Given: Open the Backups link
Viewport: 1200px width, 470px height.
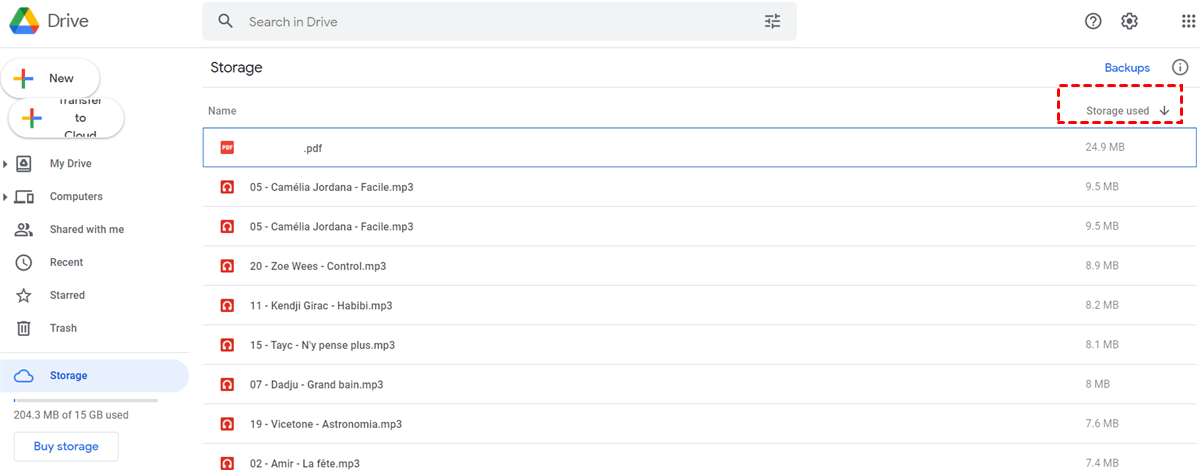Looking at the screenshot, I should (1127, 68).
